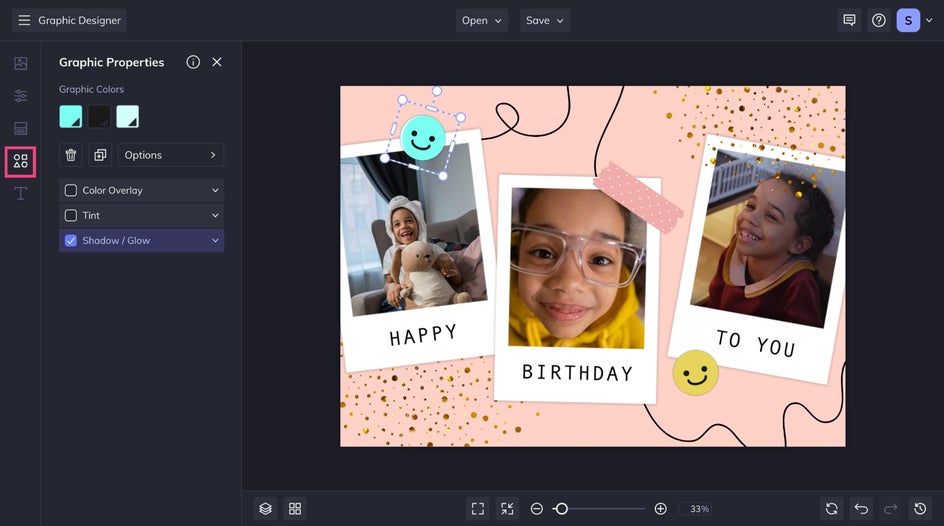Pick the black graphic color swatch
Image resolution: width=944 pixels, height=526 pixels.
click(x=99, y=116)
